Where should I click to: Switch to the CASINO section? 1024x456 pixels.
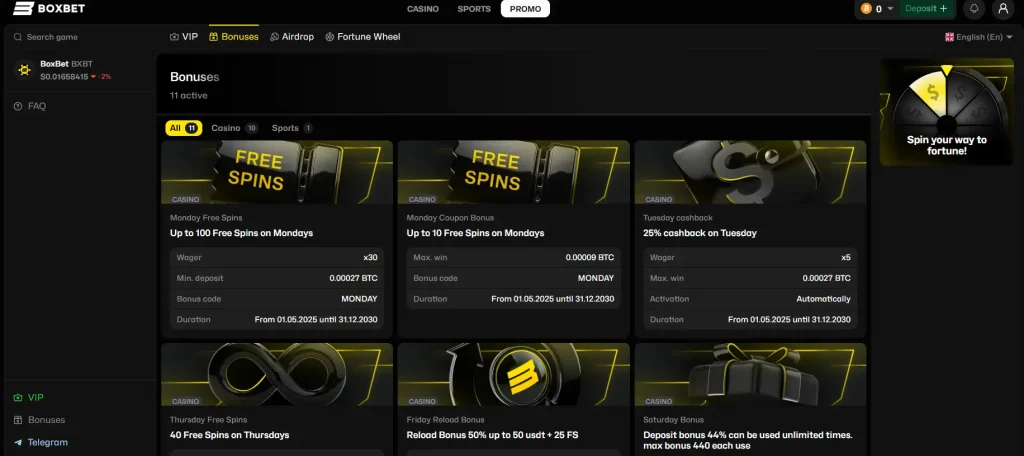click(x=423, y=9)
